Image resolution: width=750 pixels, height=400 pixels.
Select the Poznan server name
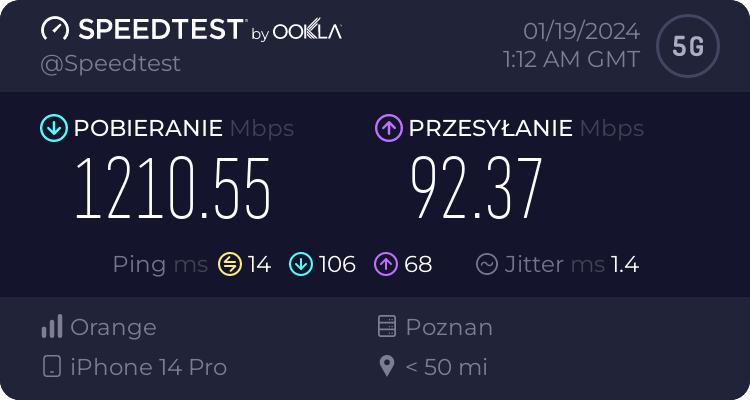tap(449, 327)
